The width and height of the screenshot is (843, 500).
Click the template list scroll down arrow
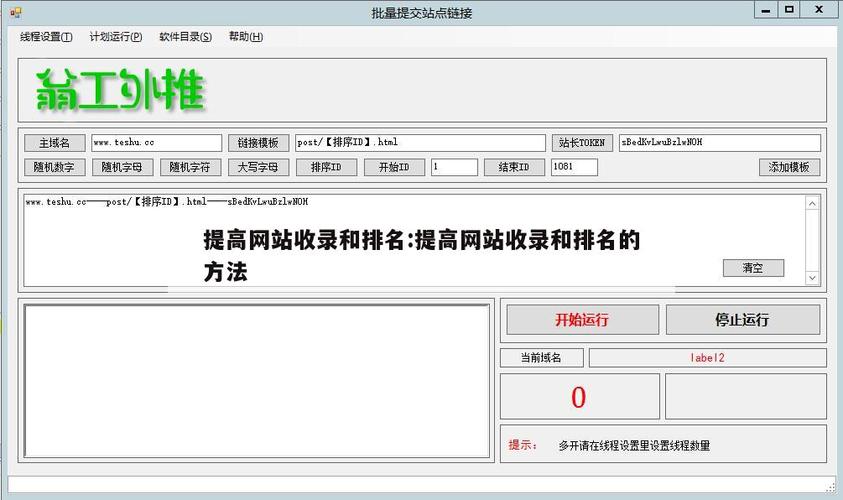[812, 278]
